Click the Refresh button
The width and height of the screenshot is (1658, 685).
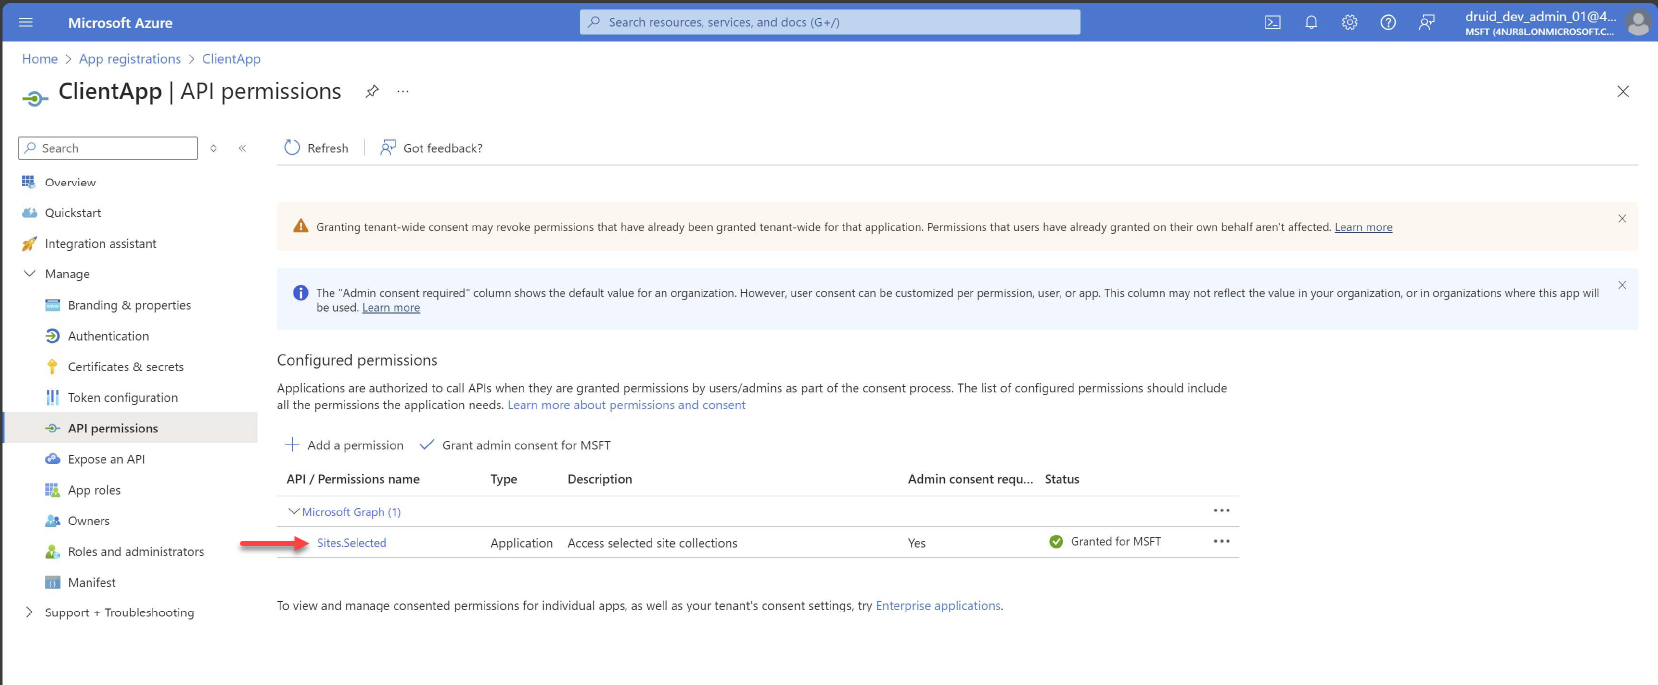tap(316, 148)
